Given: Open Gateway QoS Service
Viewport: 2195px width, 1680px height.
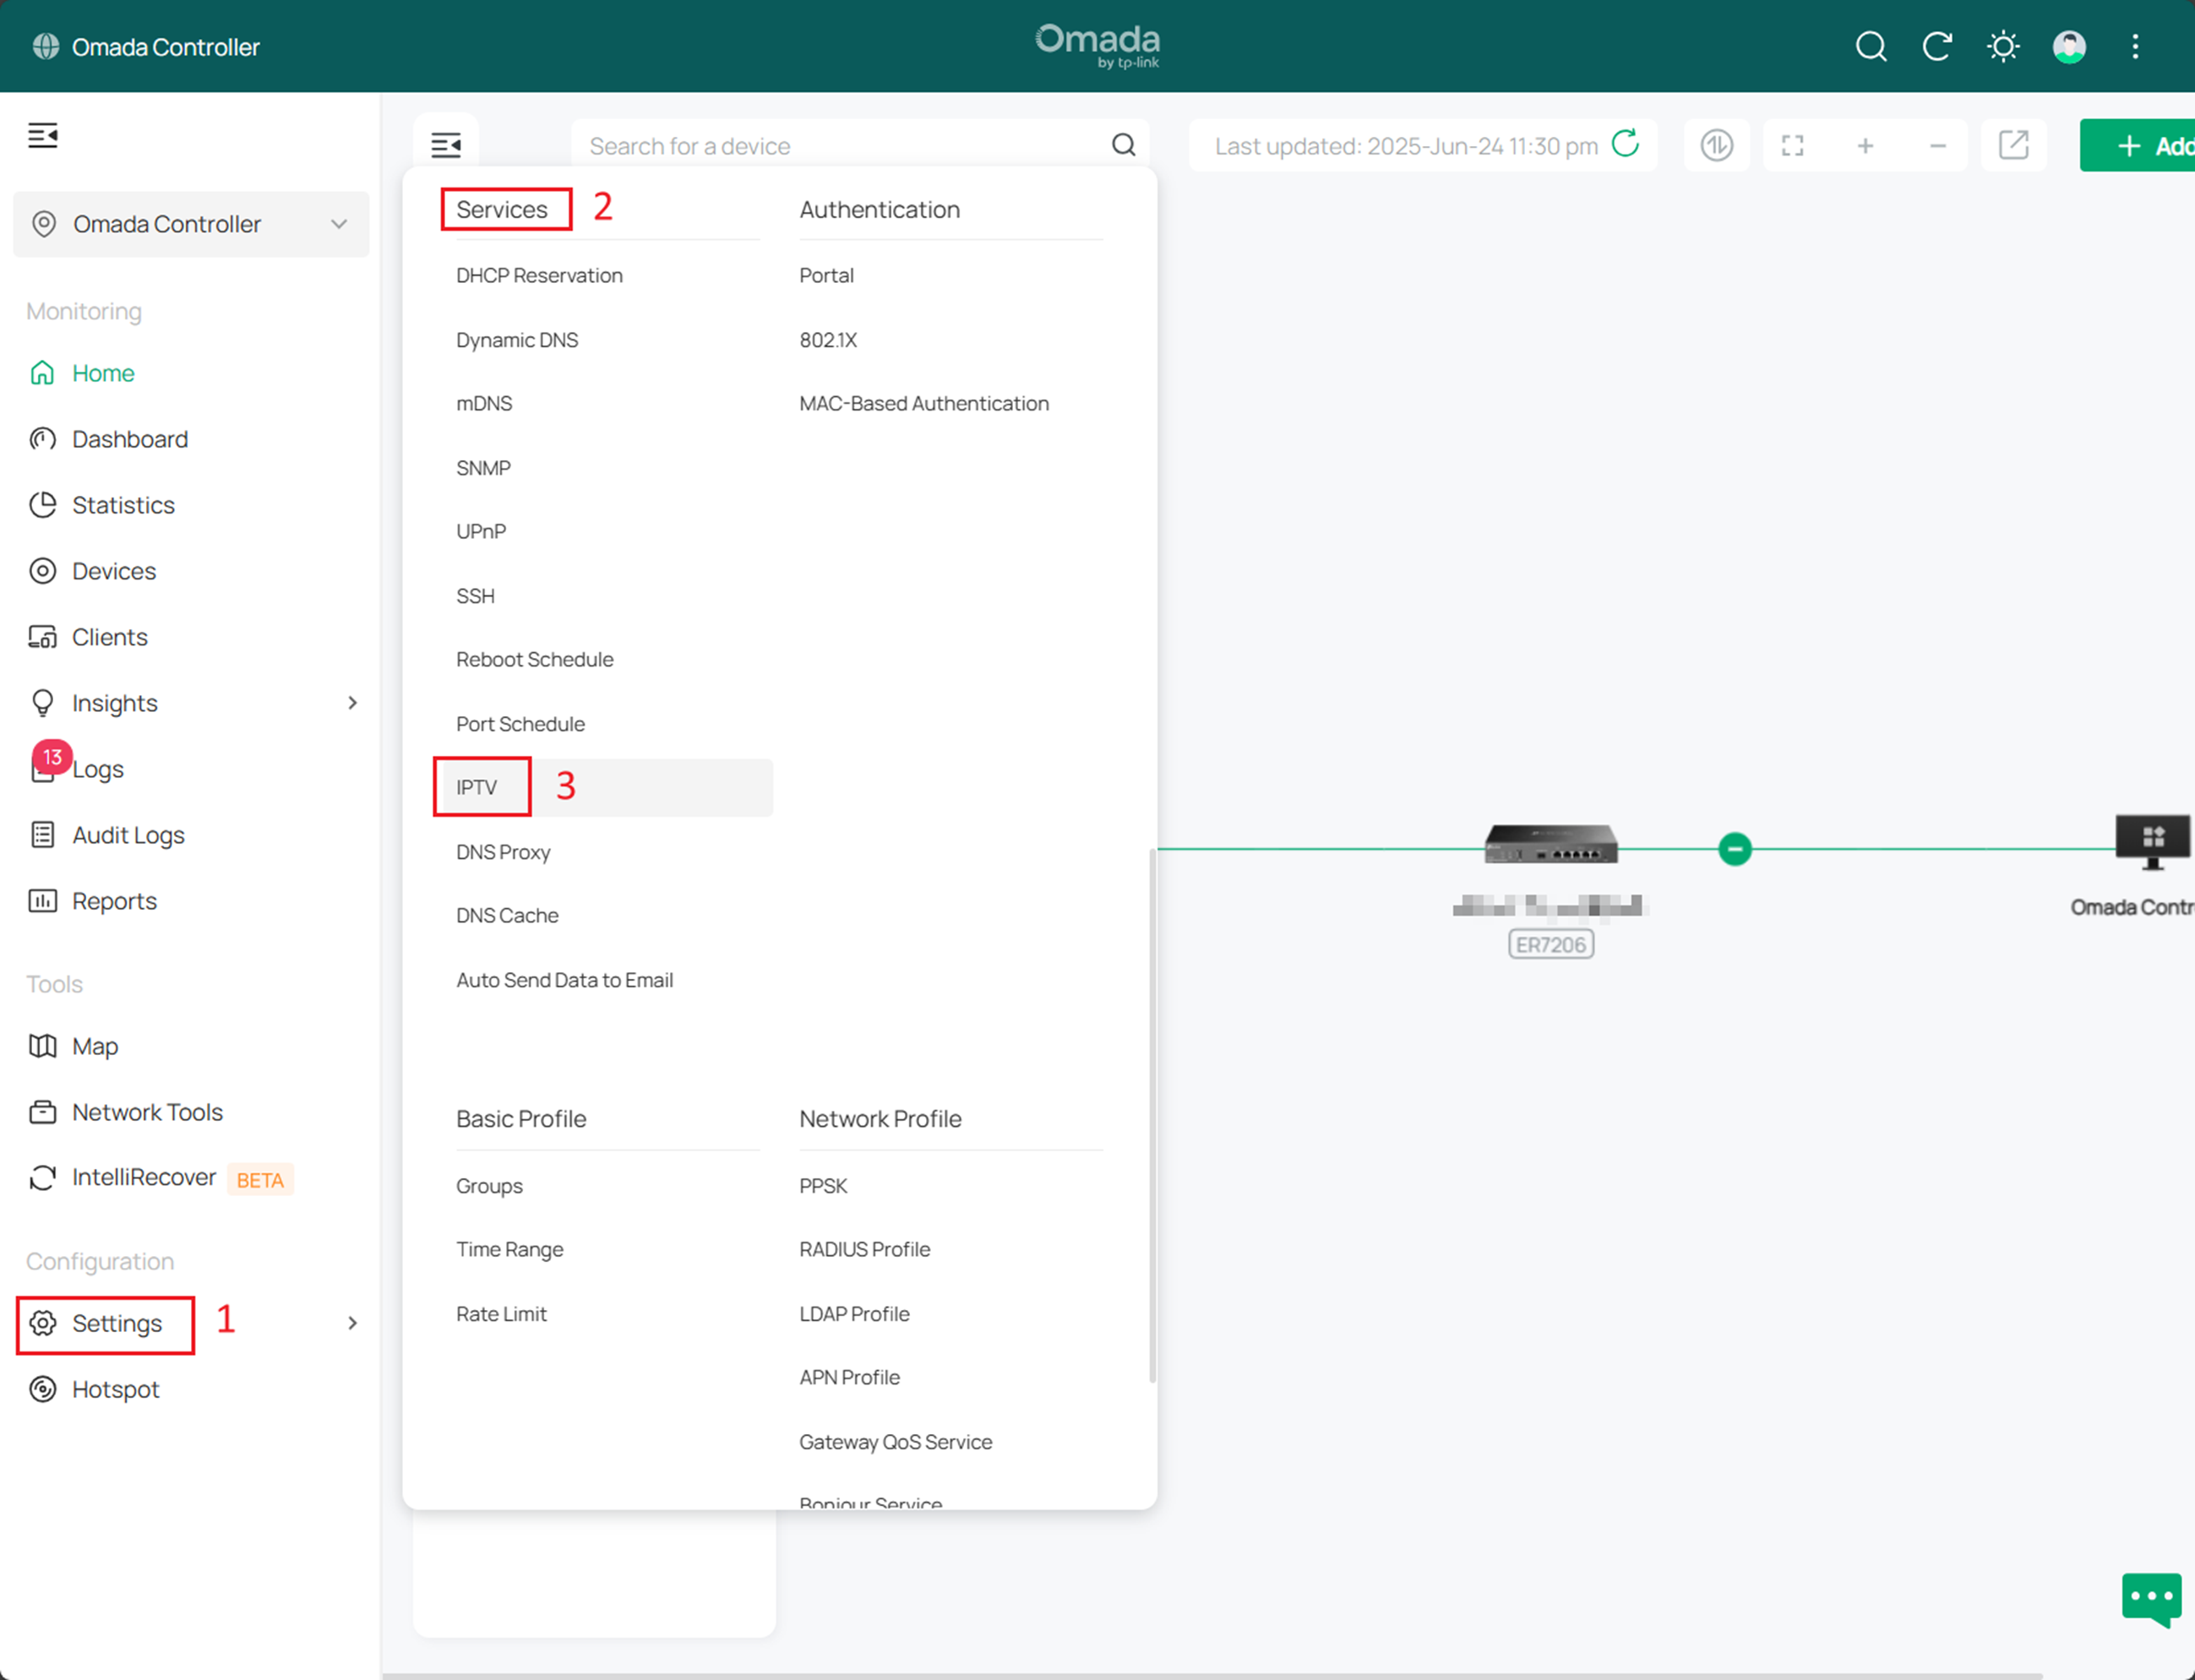Looking at the screenshot, I should pos(895,1442).
